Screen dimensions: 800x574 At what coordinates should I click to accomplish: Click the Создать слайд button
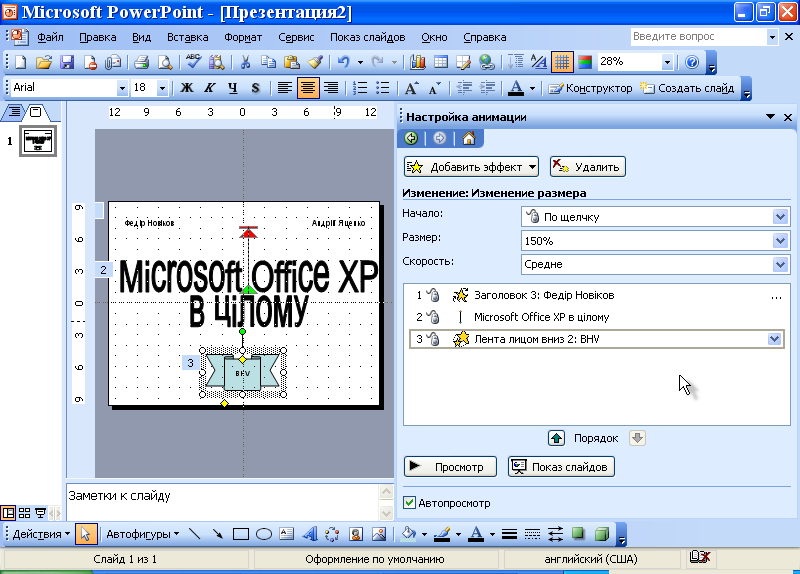click(x=687, y=88)
